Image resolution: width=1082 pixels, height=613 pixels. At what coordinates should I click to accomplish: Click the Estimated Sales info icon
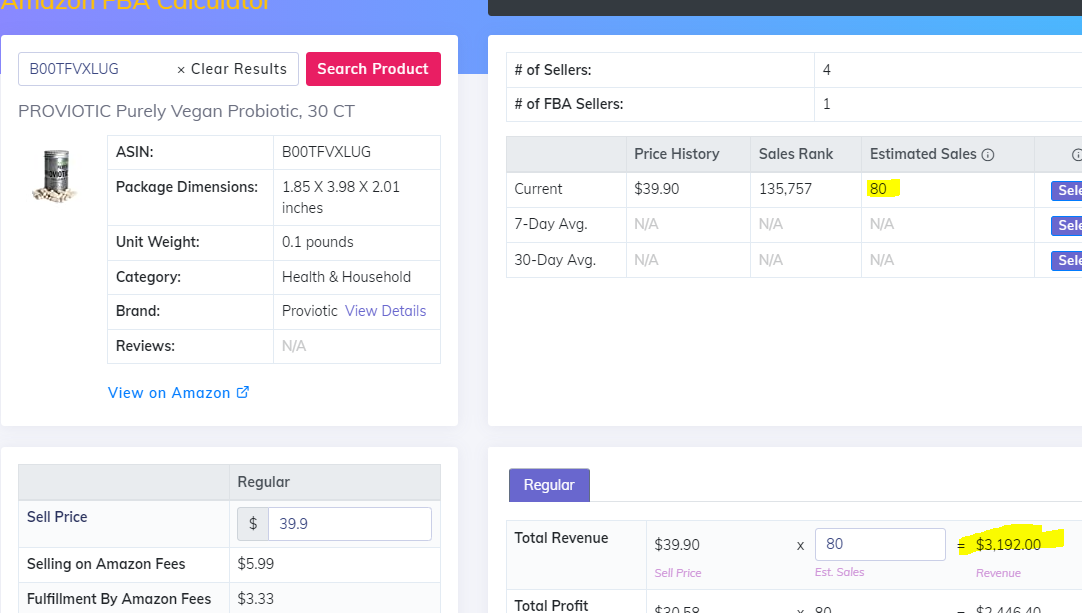tap(988, 155)
